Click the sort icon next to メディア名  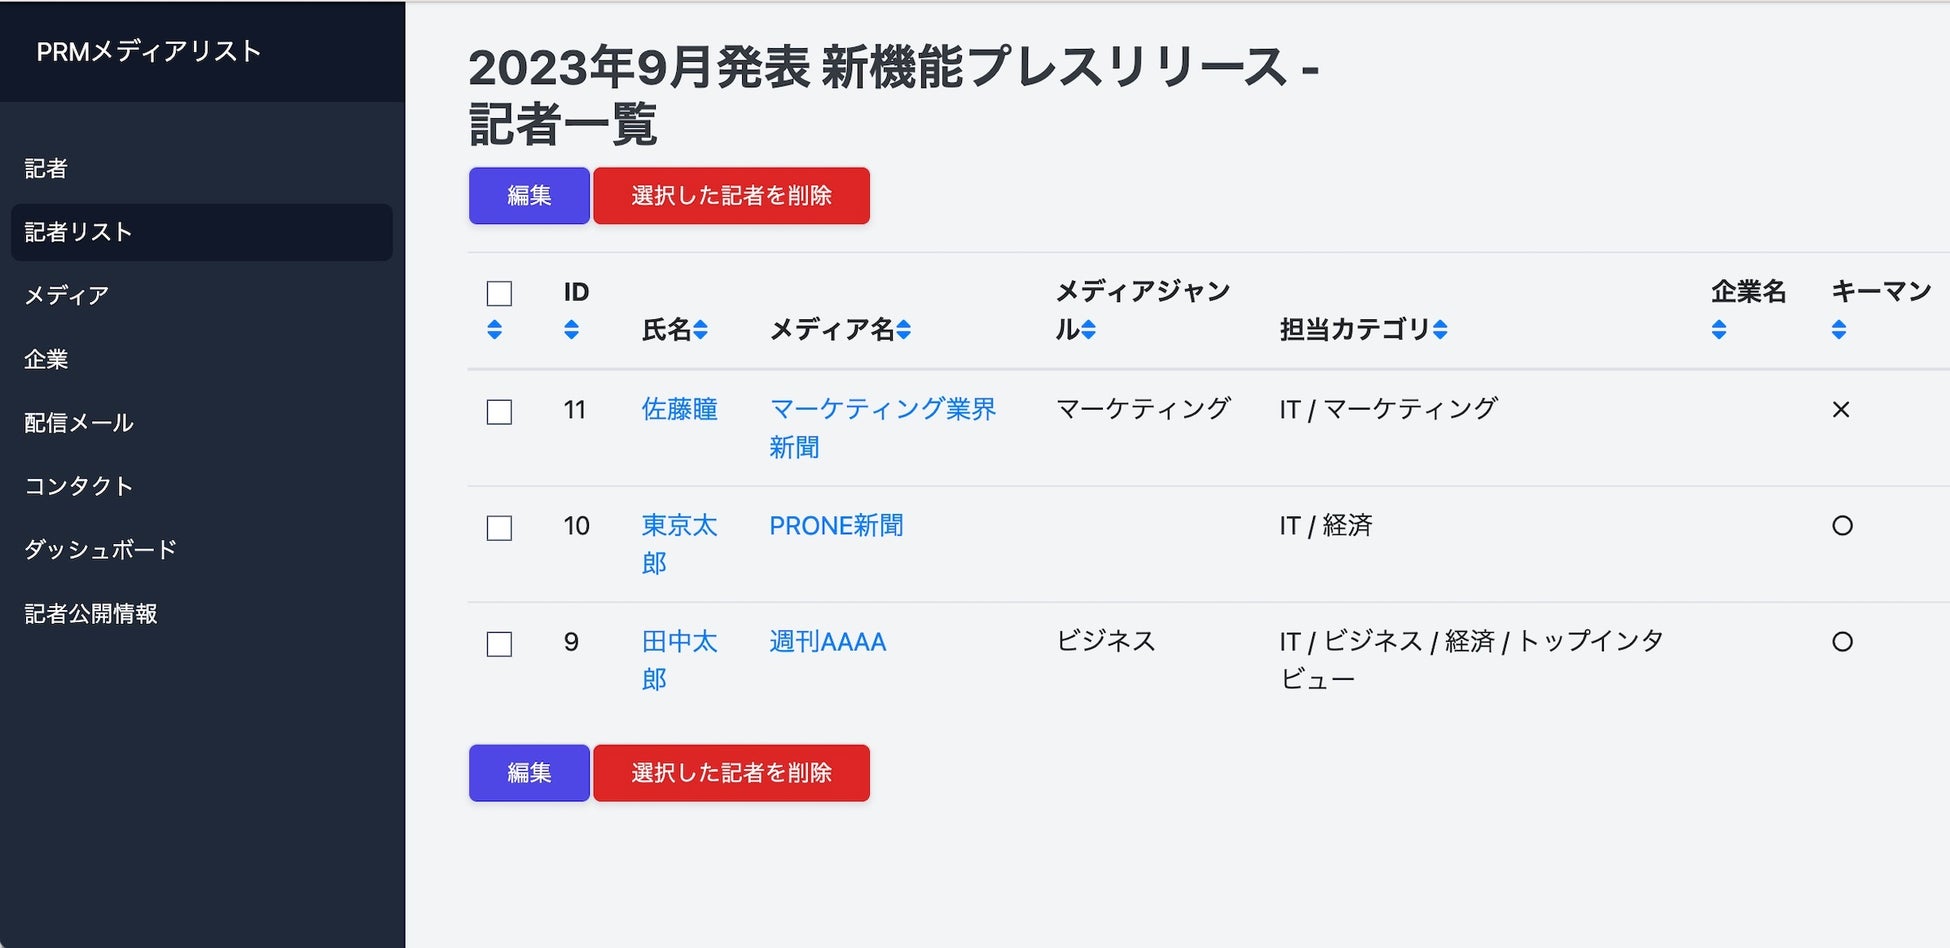[903, 329]
